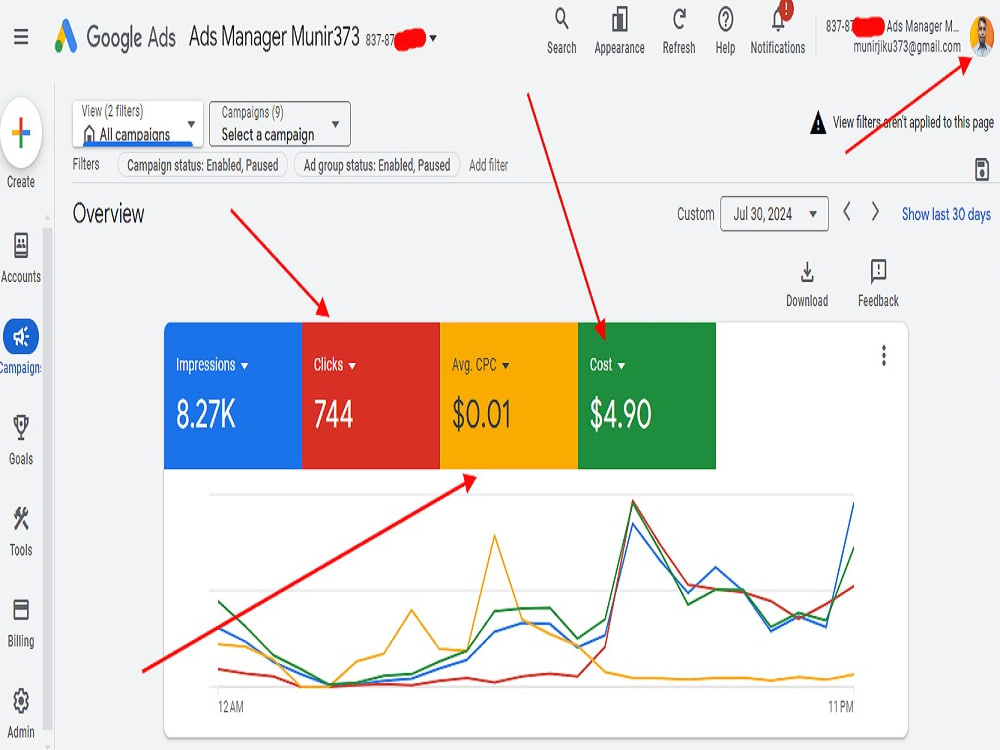Click Show last 30 days link
The width and height of the screenshot is (1000, 750).
(x=946, y=214)
